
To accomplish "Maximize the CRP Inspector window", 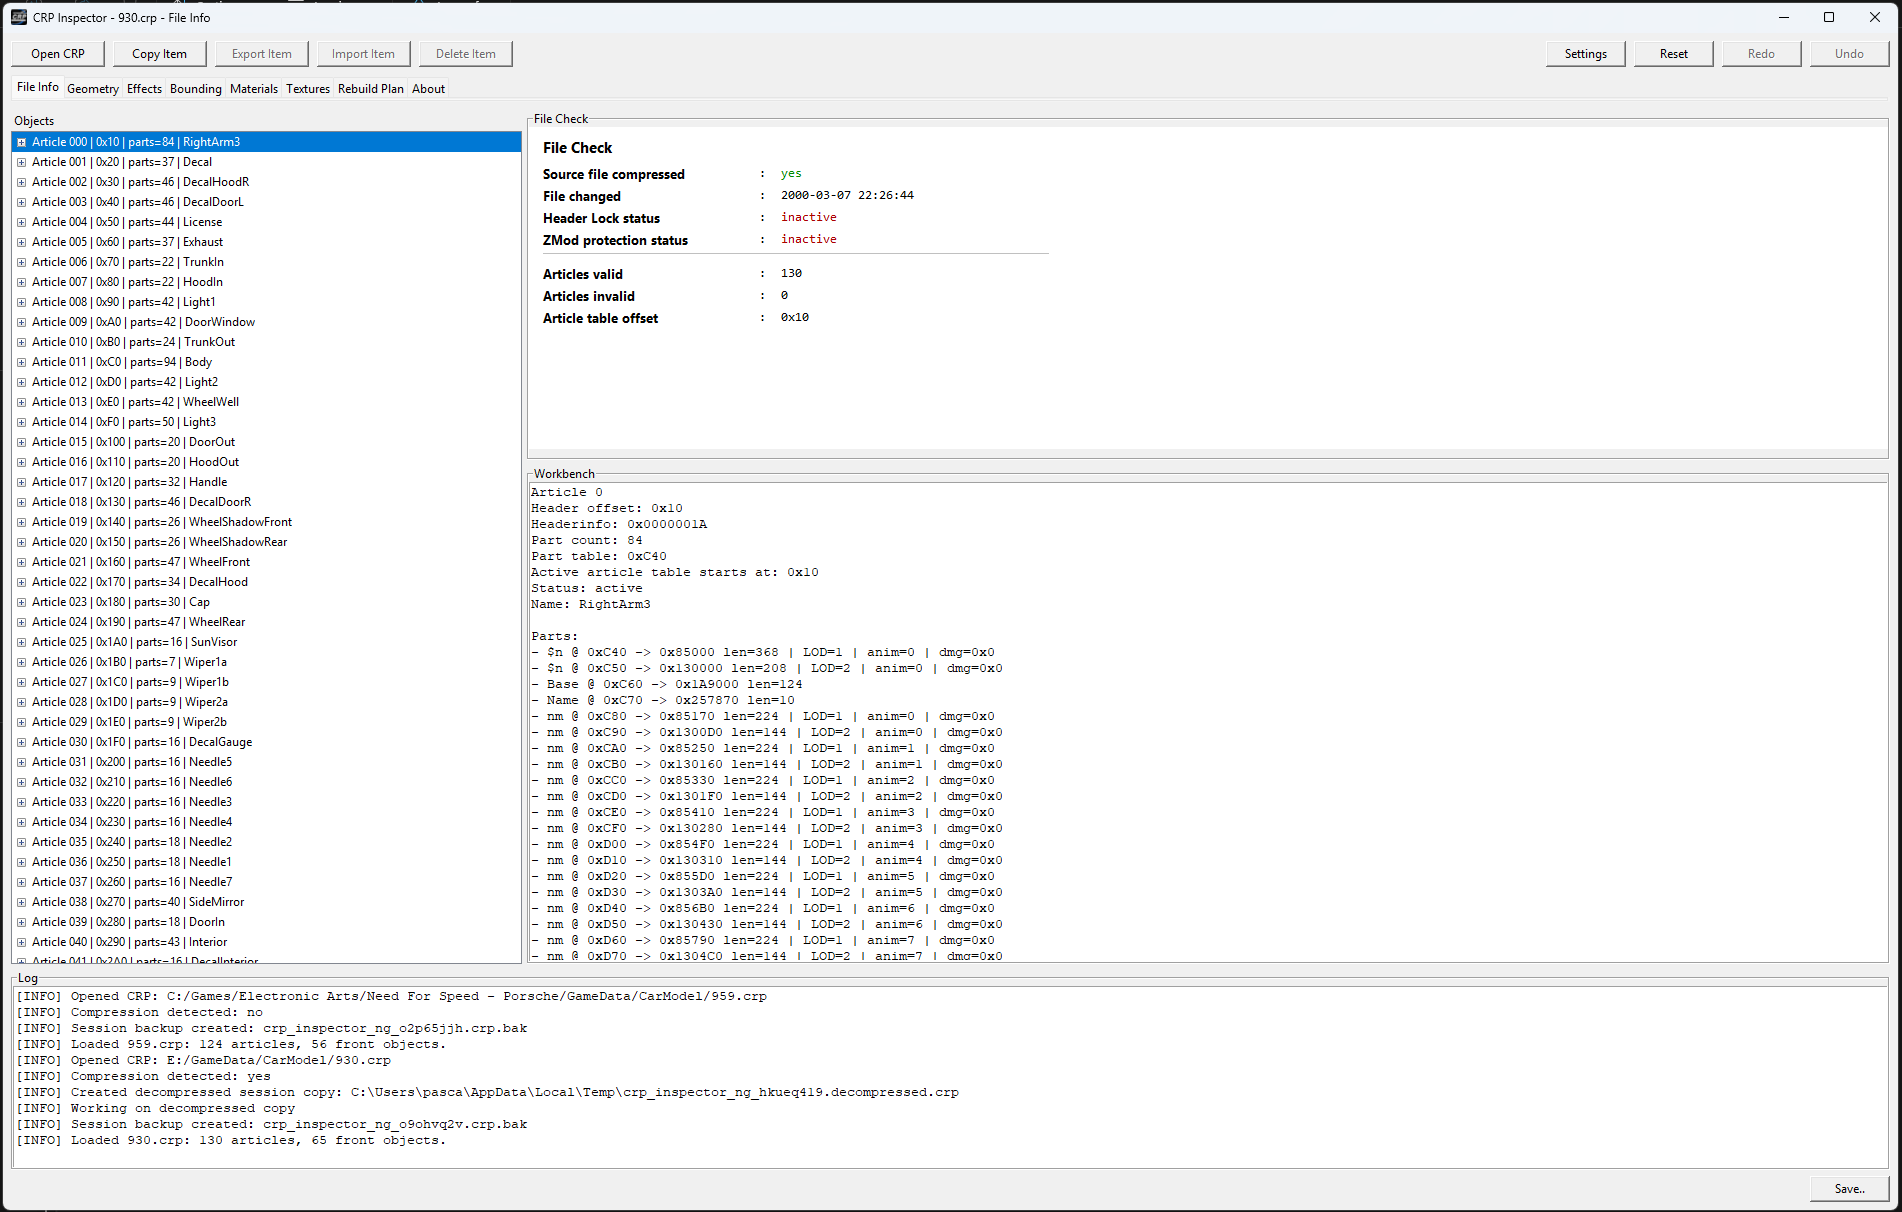I will pos(1828,17).
